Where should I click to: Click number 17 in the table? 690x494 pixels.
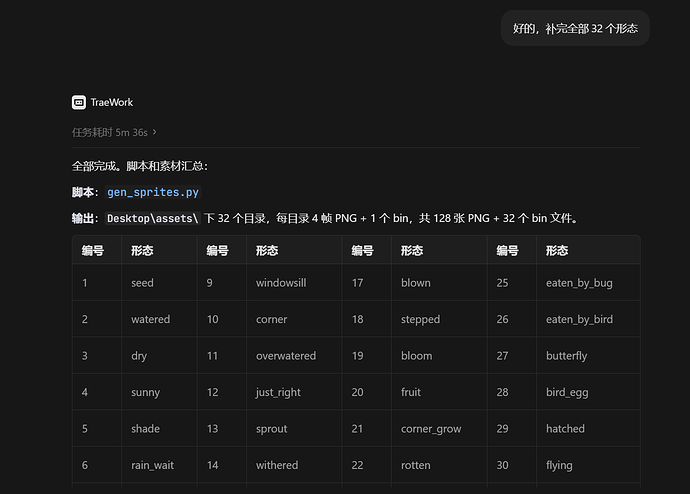pos(357,282)
